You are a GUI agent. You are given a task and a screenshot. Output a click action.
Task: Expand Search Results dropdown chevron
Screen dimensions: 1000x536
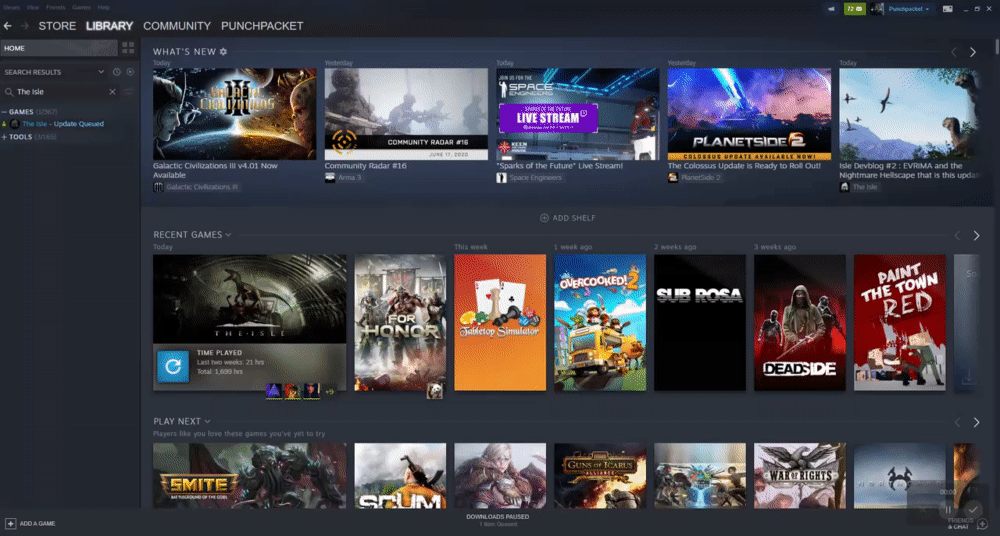101,72
